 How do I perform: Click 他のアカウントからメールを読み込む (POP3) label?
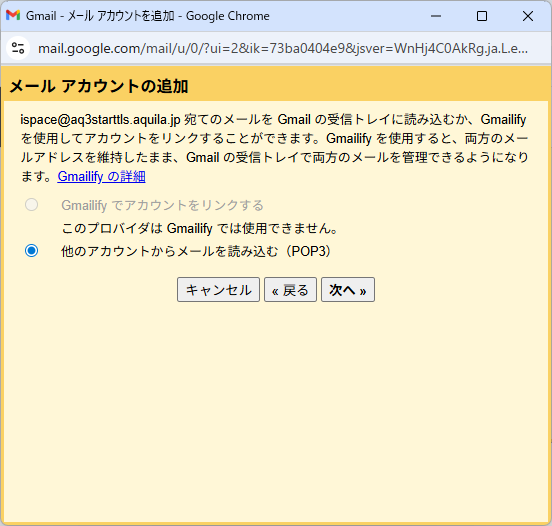(196, 251)
